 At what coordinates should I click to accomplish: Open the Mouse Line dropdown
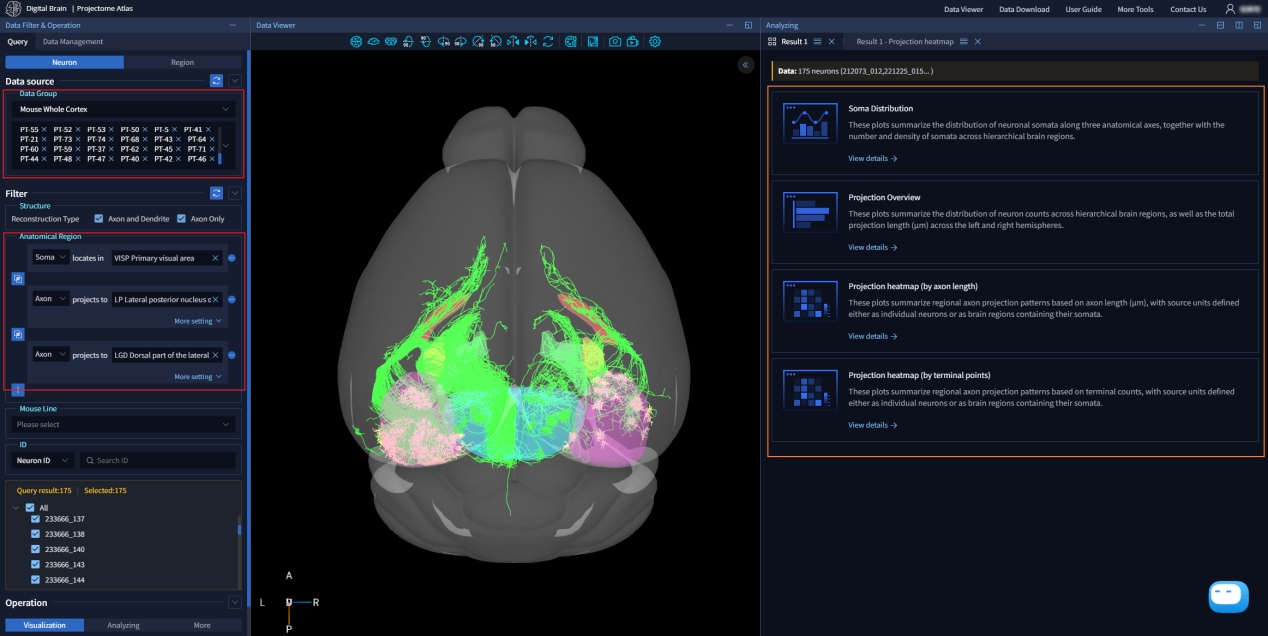tap(124, 424)
